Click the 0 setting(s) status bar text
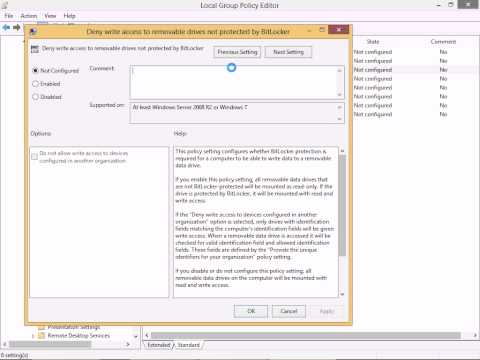Viewport: 480px width, 360px height. 15,355
